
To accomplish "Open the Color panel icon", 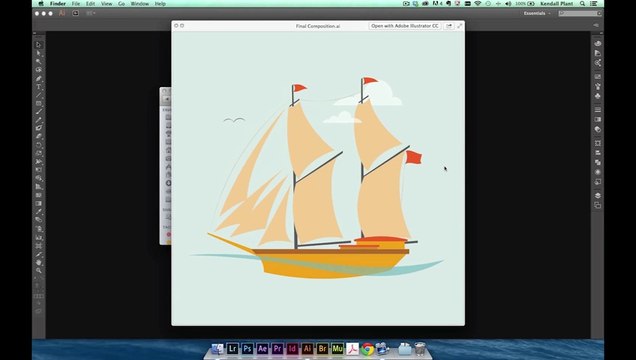I will [597, 43].
